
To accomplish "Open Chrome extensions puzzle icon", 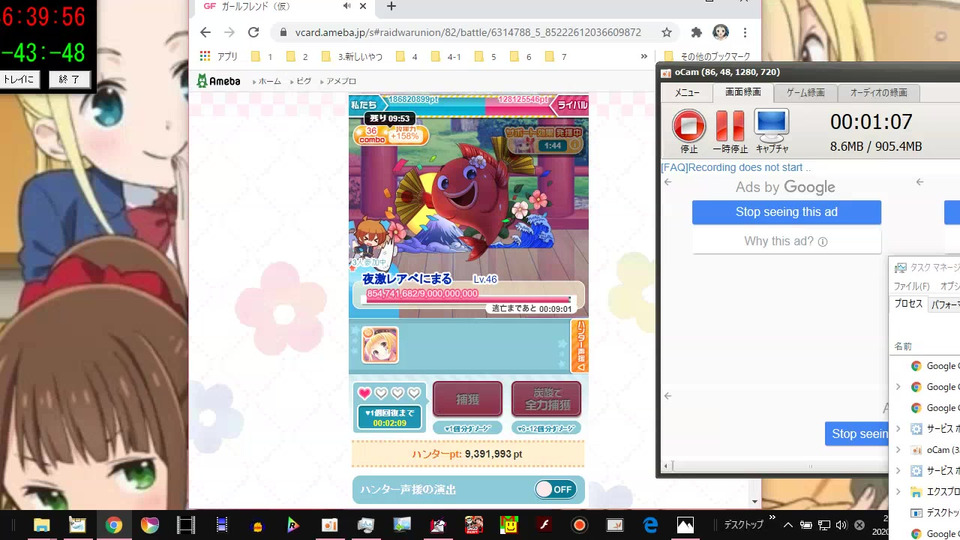I will pyautogui.click(x=696, y=32).
